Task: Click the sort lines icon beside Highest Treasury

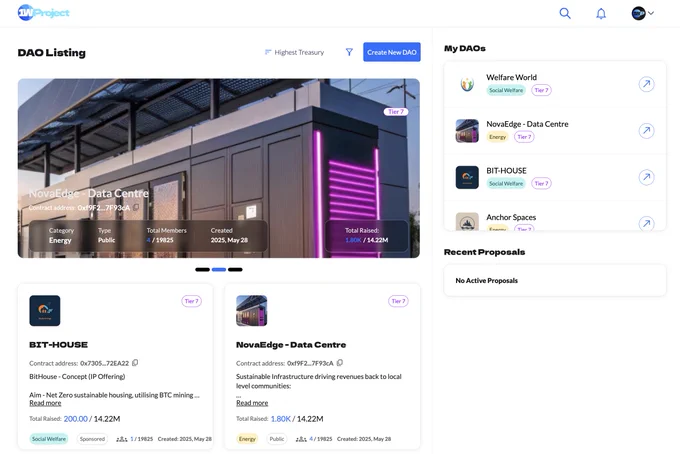Action: pos(268,52)
